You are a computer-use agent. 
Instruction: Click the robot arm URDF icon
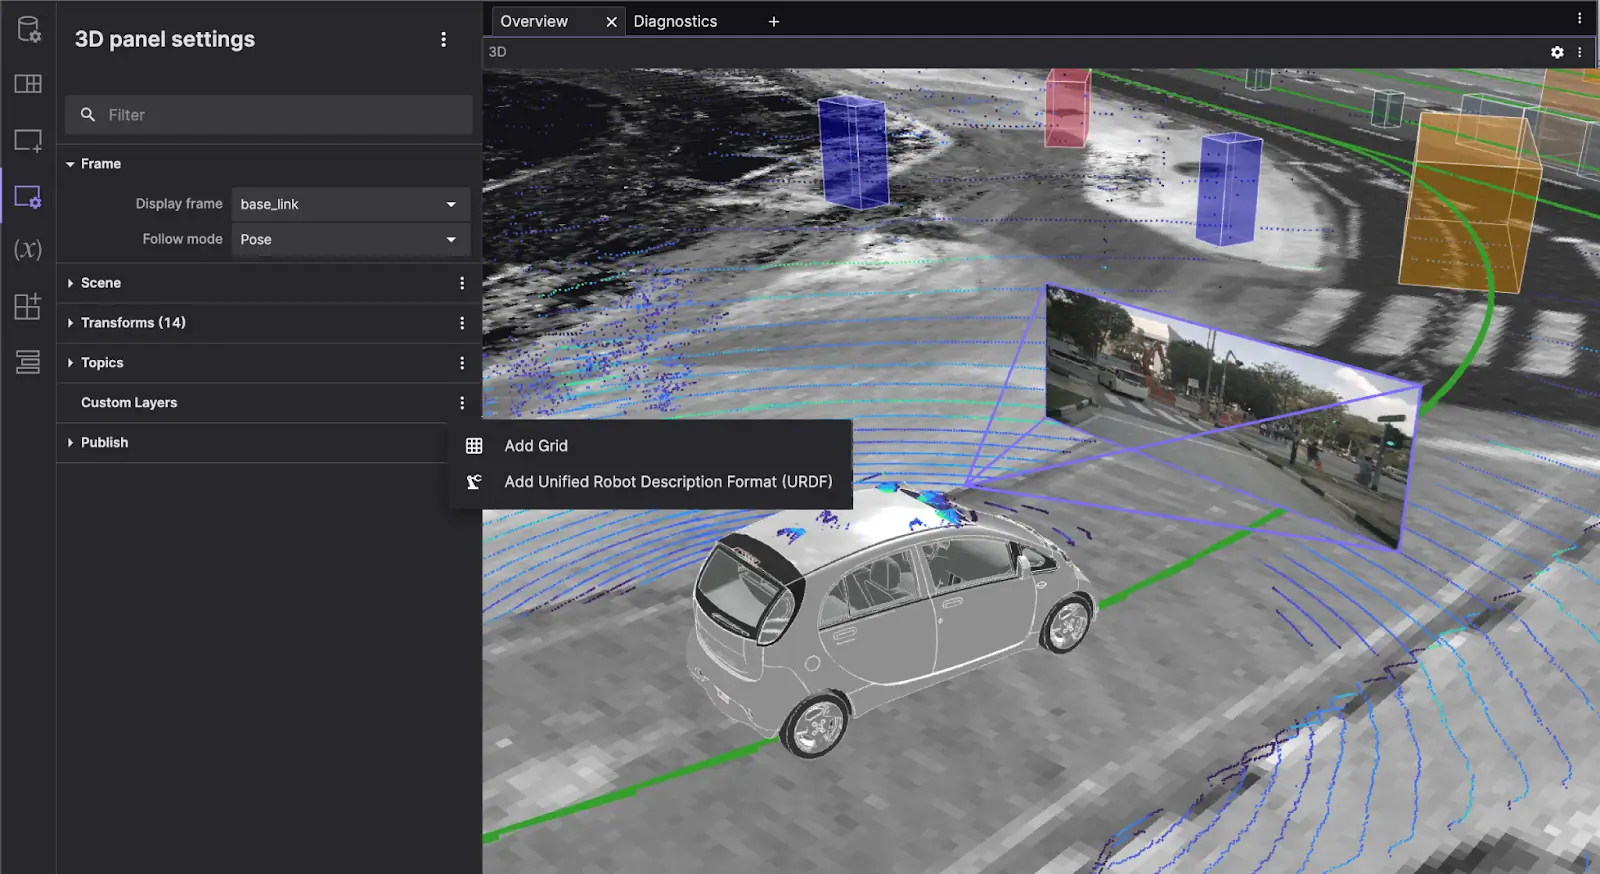(x=474, y=482)
